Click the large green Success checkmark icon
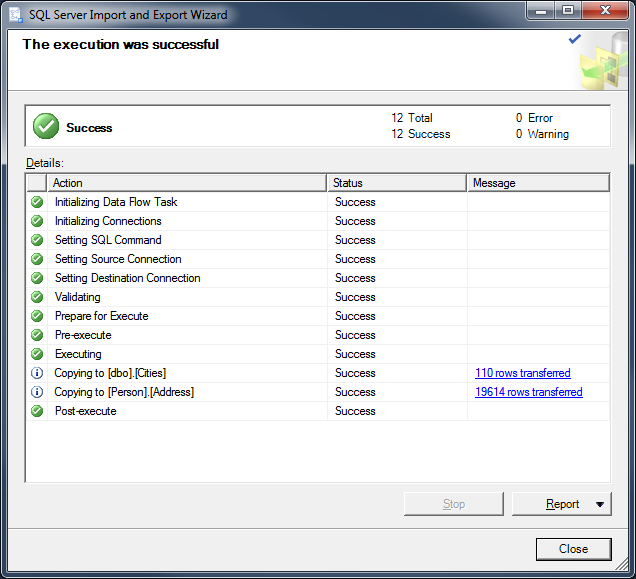The height and width of the screenshot is (579, 636). pos(46,126)
